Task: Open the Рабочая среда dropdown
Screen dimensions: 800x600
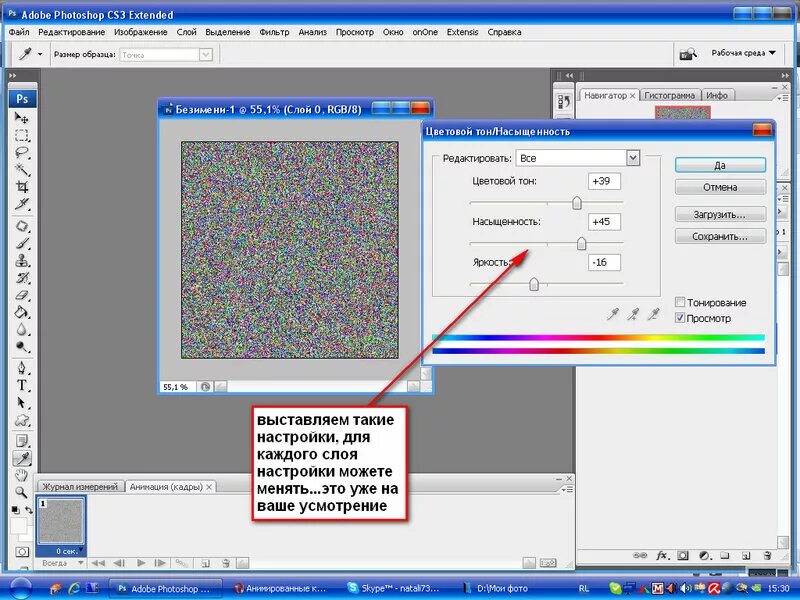Action: pyautogui.click(x=743, y=53)
